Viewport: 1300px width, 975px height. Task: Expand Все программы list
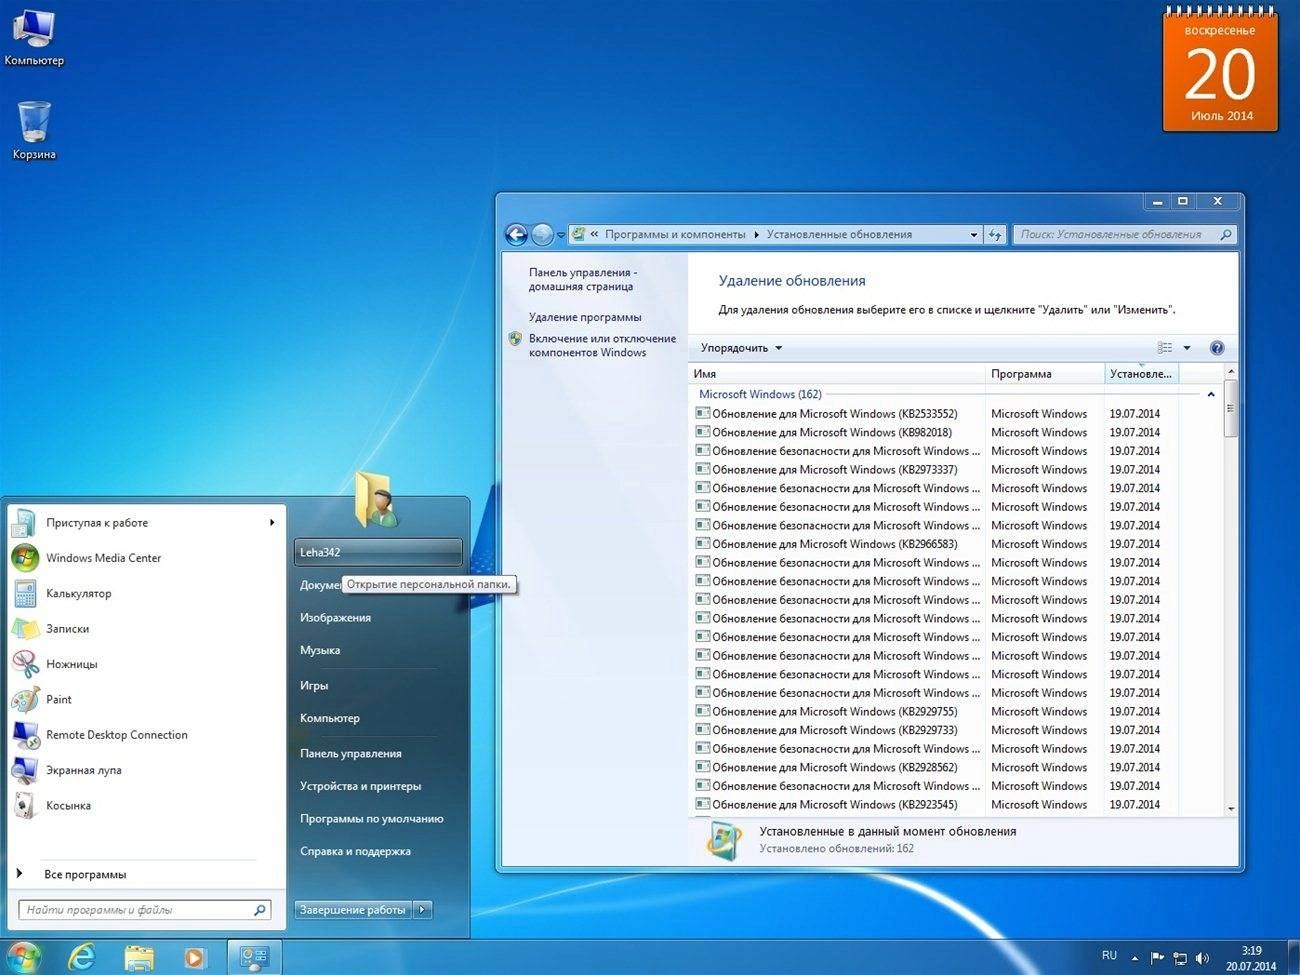coord(145,874)
